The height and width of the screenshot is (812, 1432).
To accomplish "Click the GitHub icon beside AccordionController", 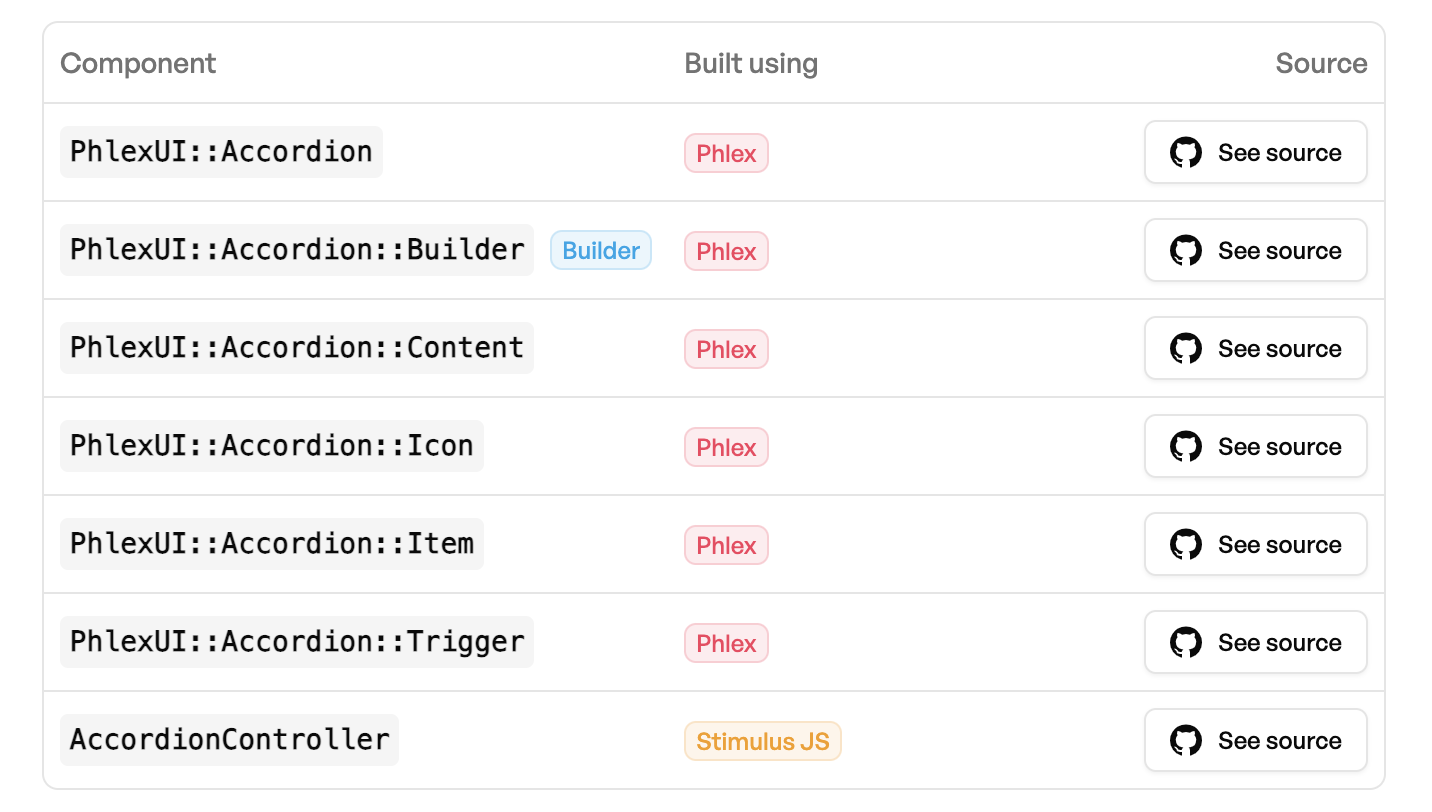I will click(x=1185, y=740).
